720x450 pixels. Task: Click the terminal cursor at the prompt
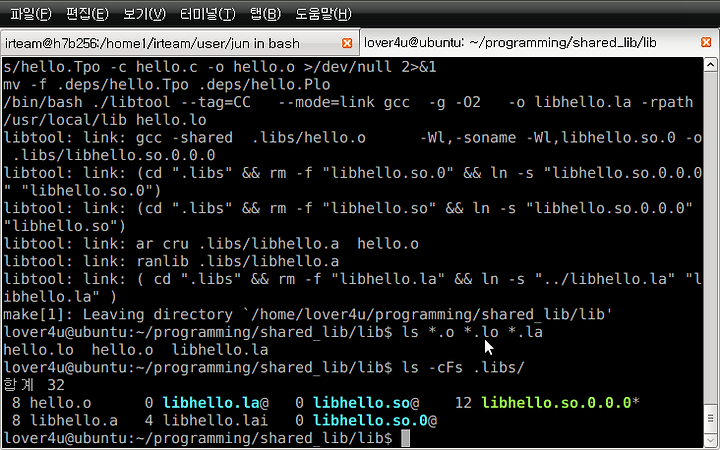[405, 438]
